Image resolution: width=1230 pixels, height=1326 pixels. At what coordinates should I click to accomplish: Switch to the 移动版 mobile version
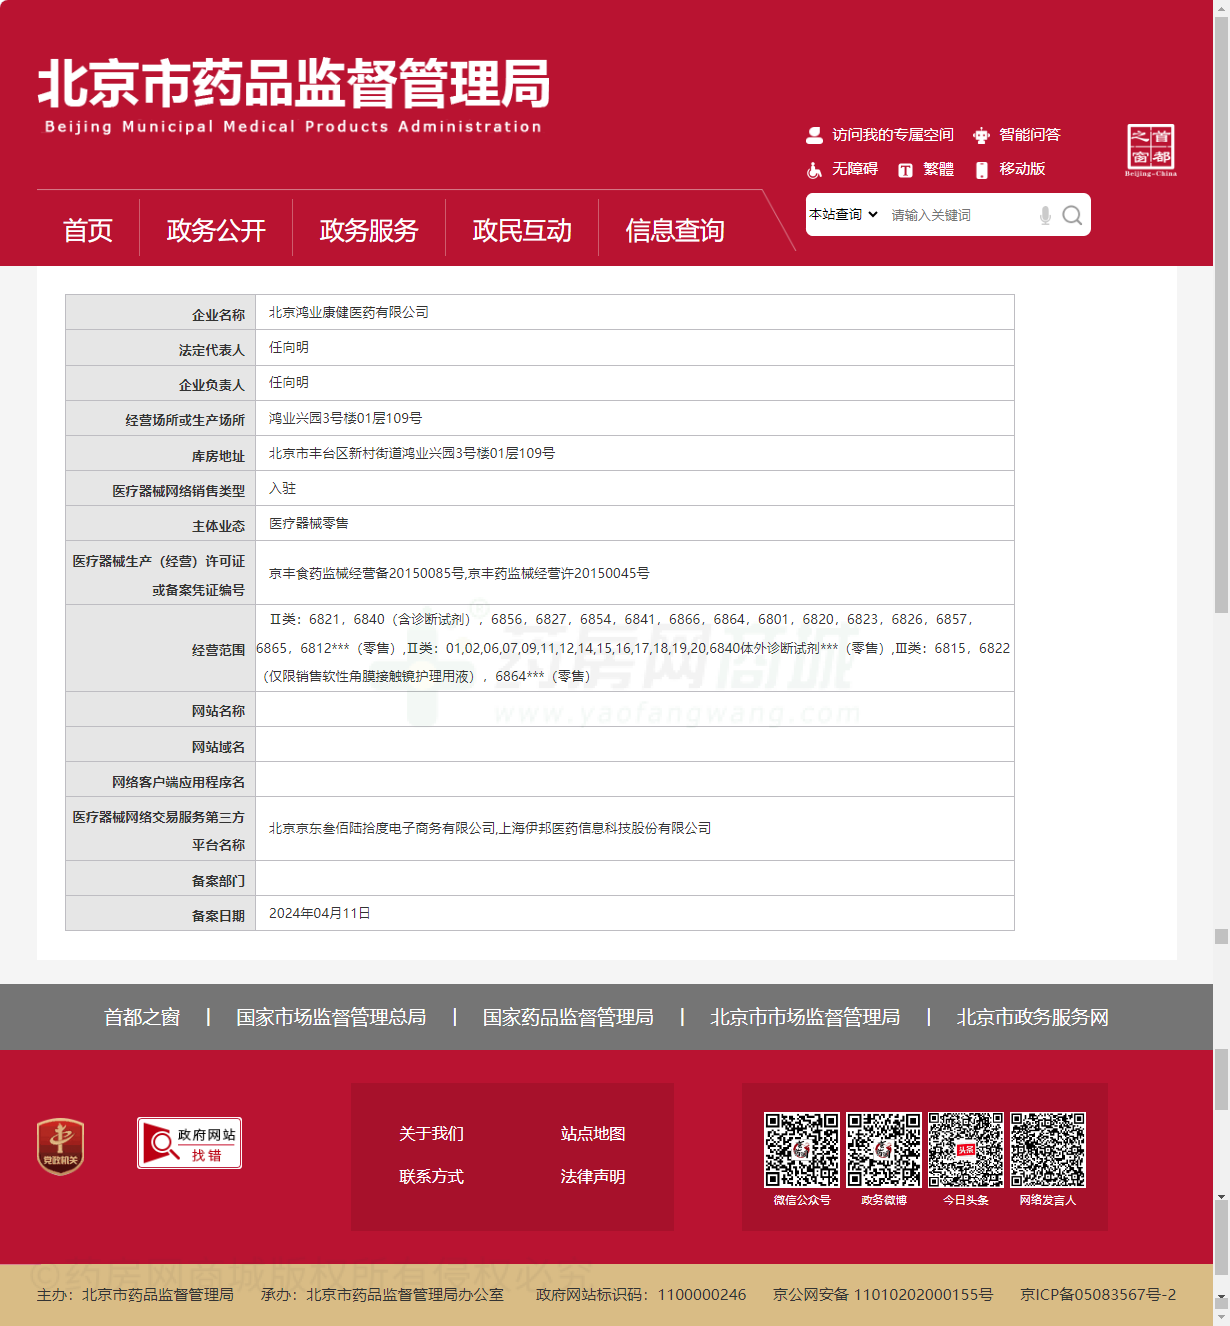pos(1010,169)
